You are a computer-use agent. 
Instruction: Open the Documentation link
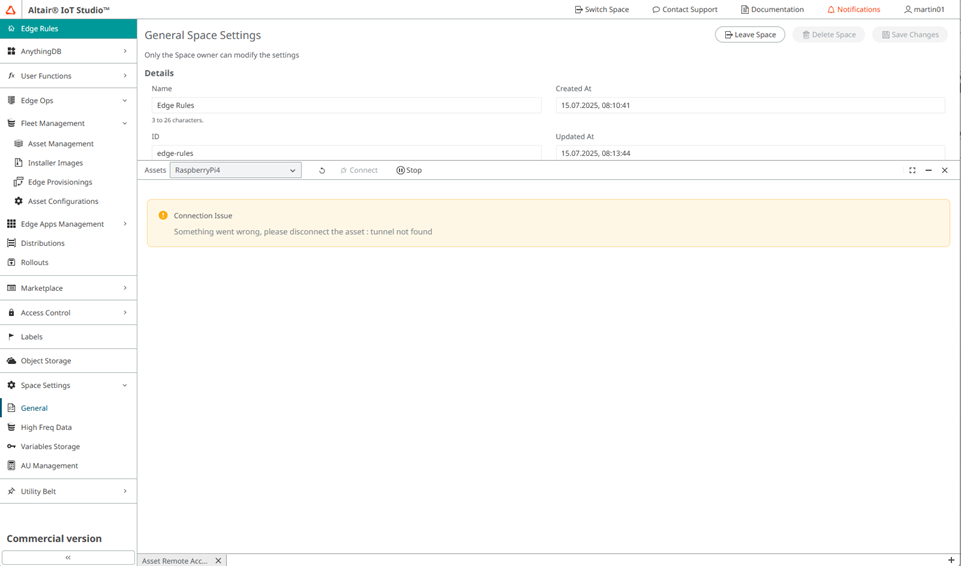[772, 10]
